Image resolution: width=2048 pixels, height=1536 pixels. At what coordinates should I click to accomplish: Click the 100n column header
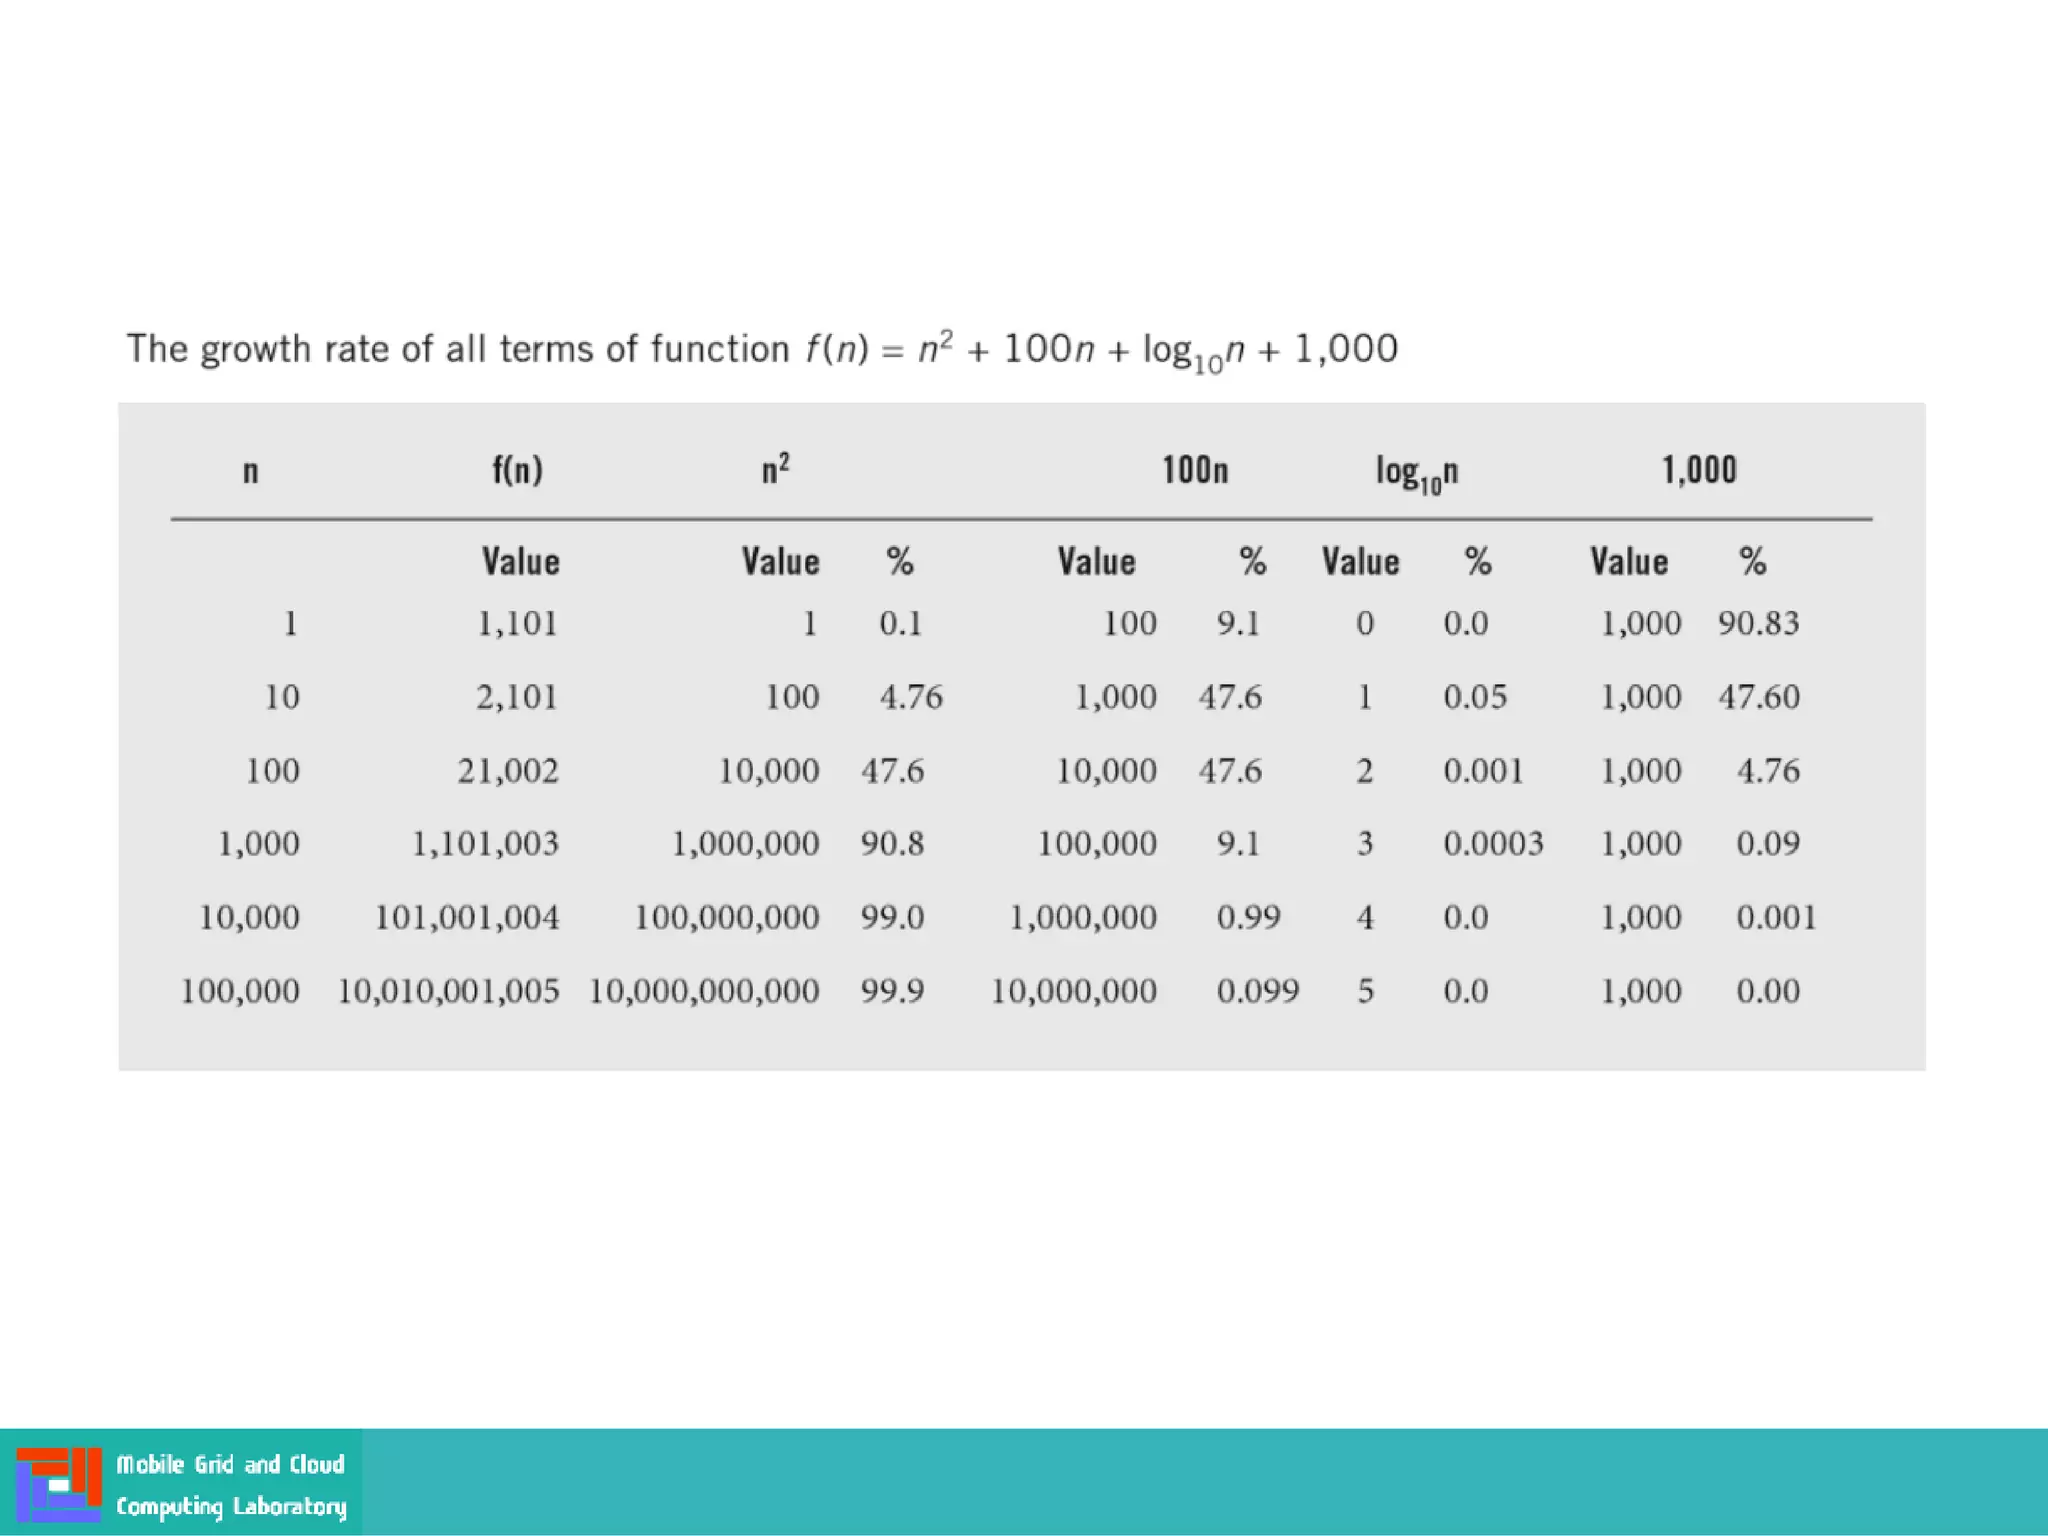[x=1194, y=469]
